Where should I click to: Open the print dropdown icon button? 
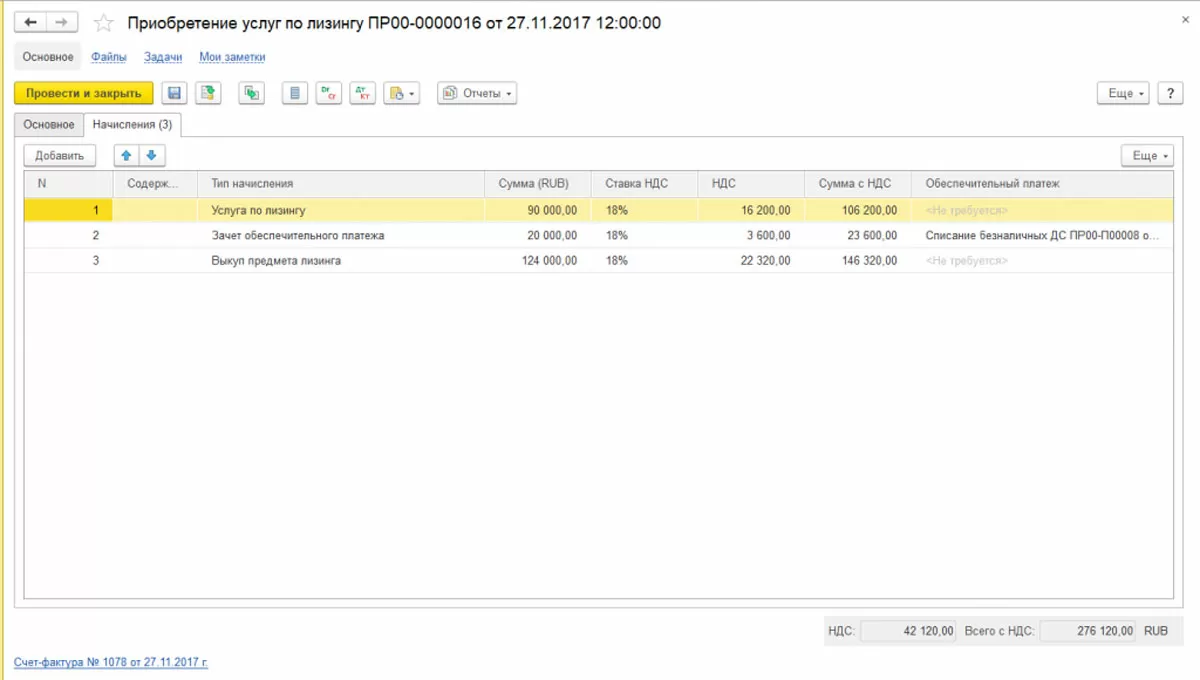coord(401,93)
